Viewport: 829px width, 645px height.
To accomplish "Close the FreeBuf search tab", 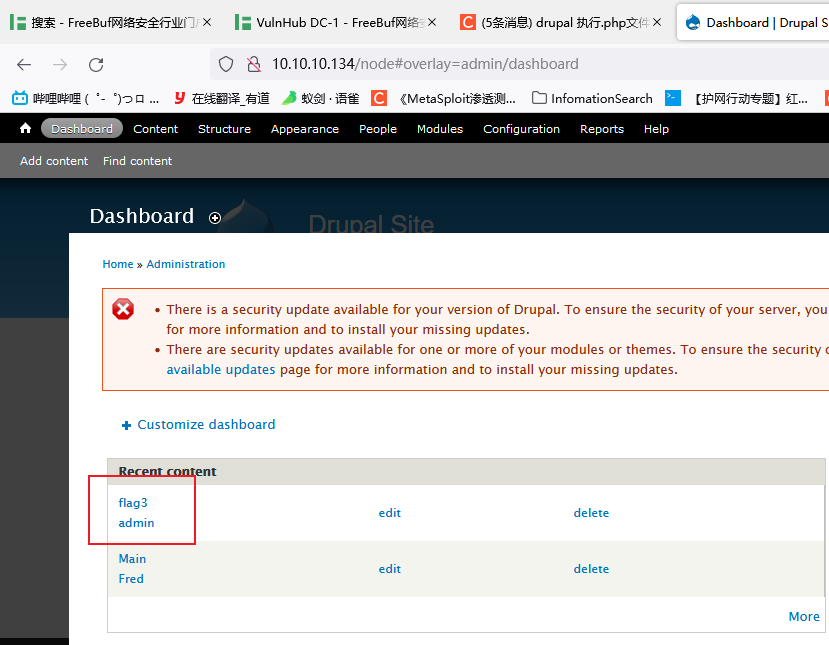I will [207, 22].
